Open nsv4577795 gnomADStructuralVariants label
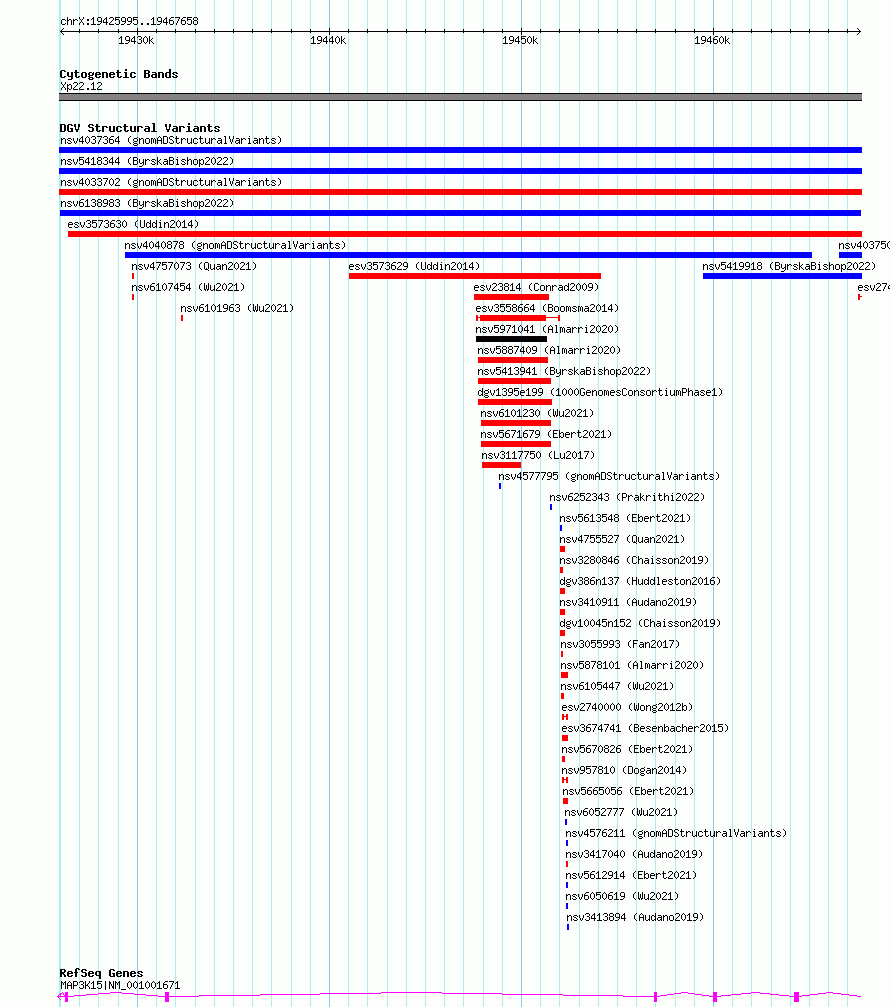 click(609, 476)
